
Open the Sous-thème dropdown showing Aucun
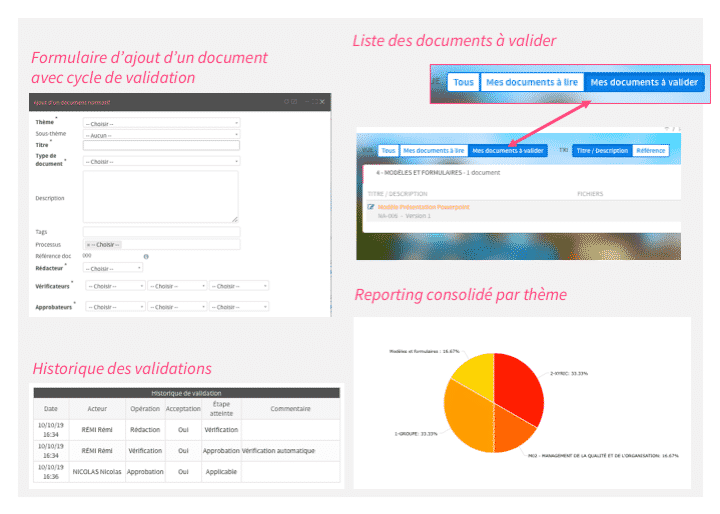click(x=161, y=135)
